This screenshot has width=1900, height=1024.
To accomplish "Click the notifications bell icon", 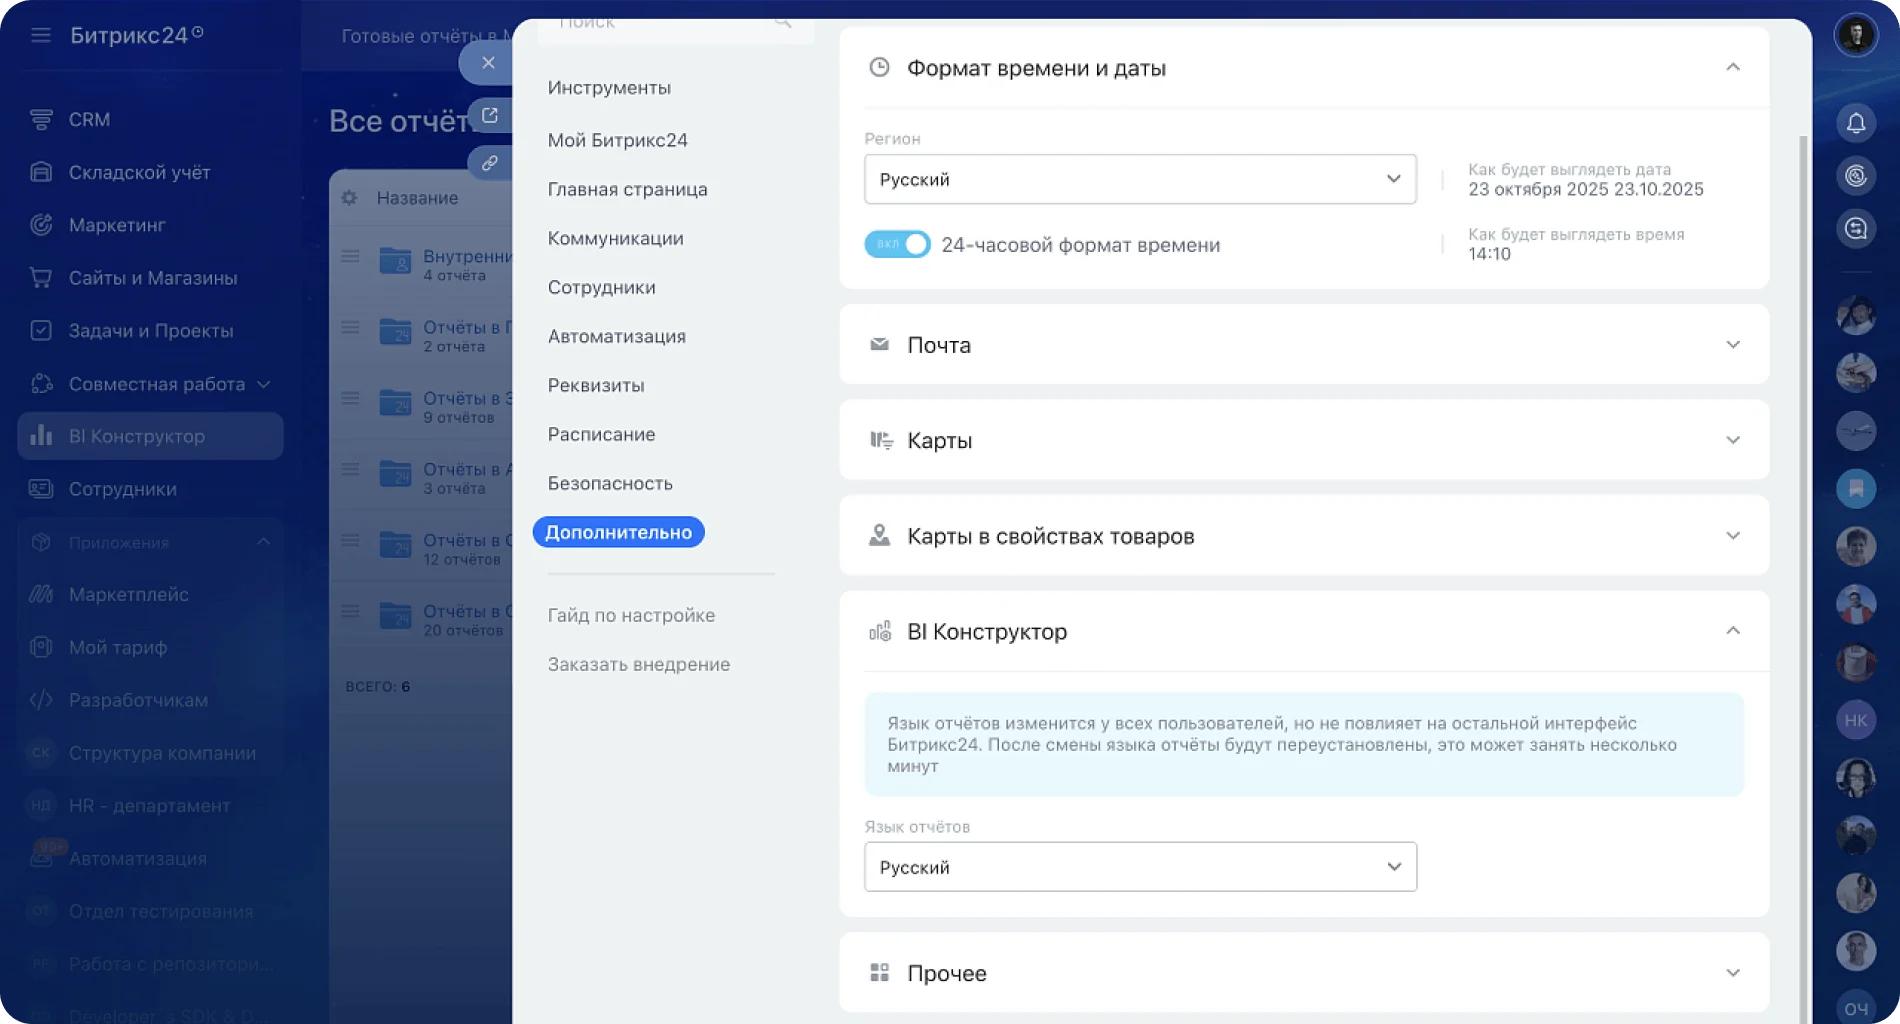I will coord(1855,123).
